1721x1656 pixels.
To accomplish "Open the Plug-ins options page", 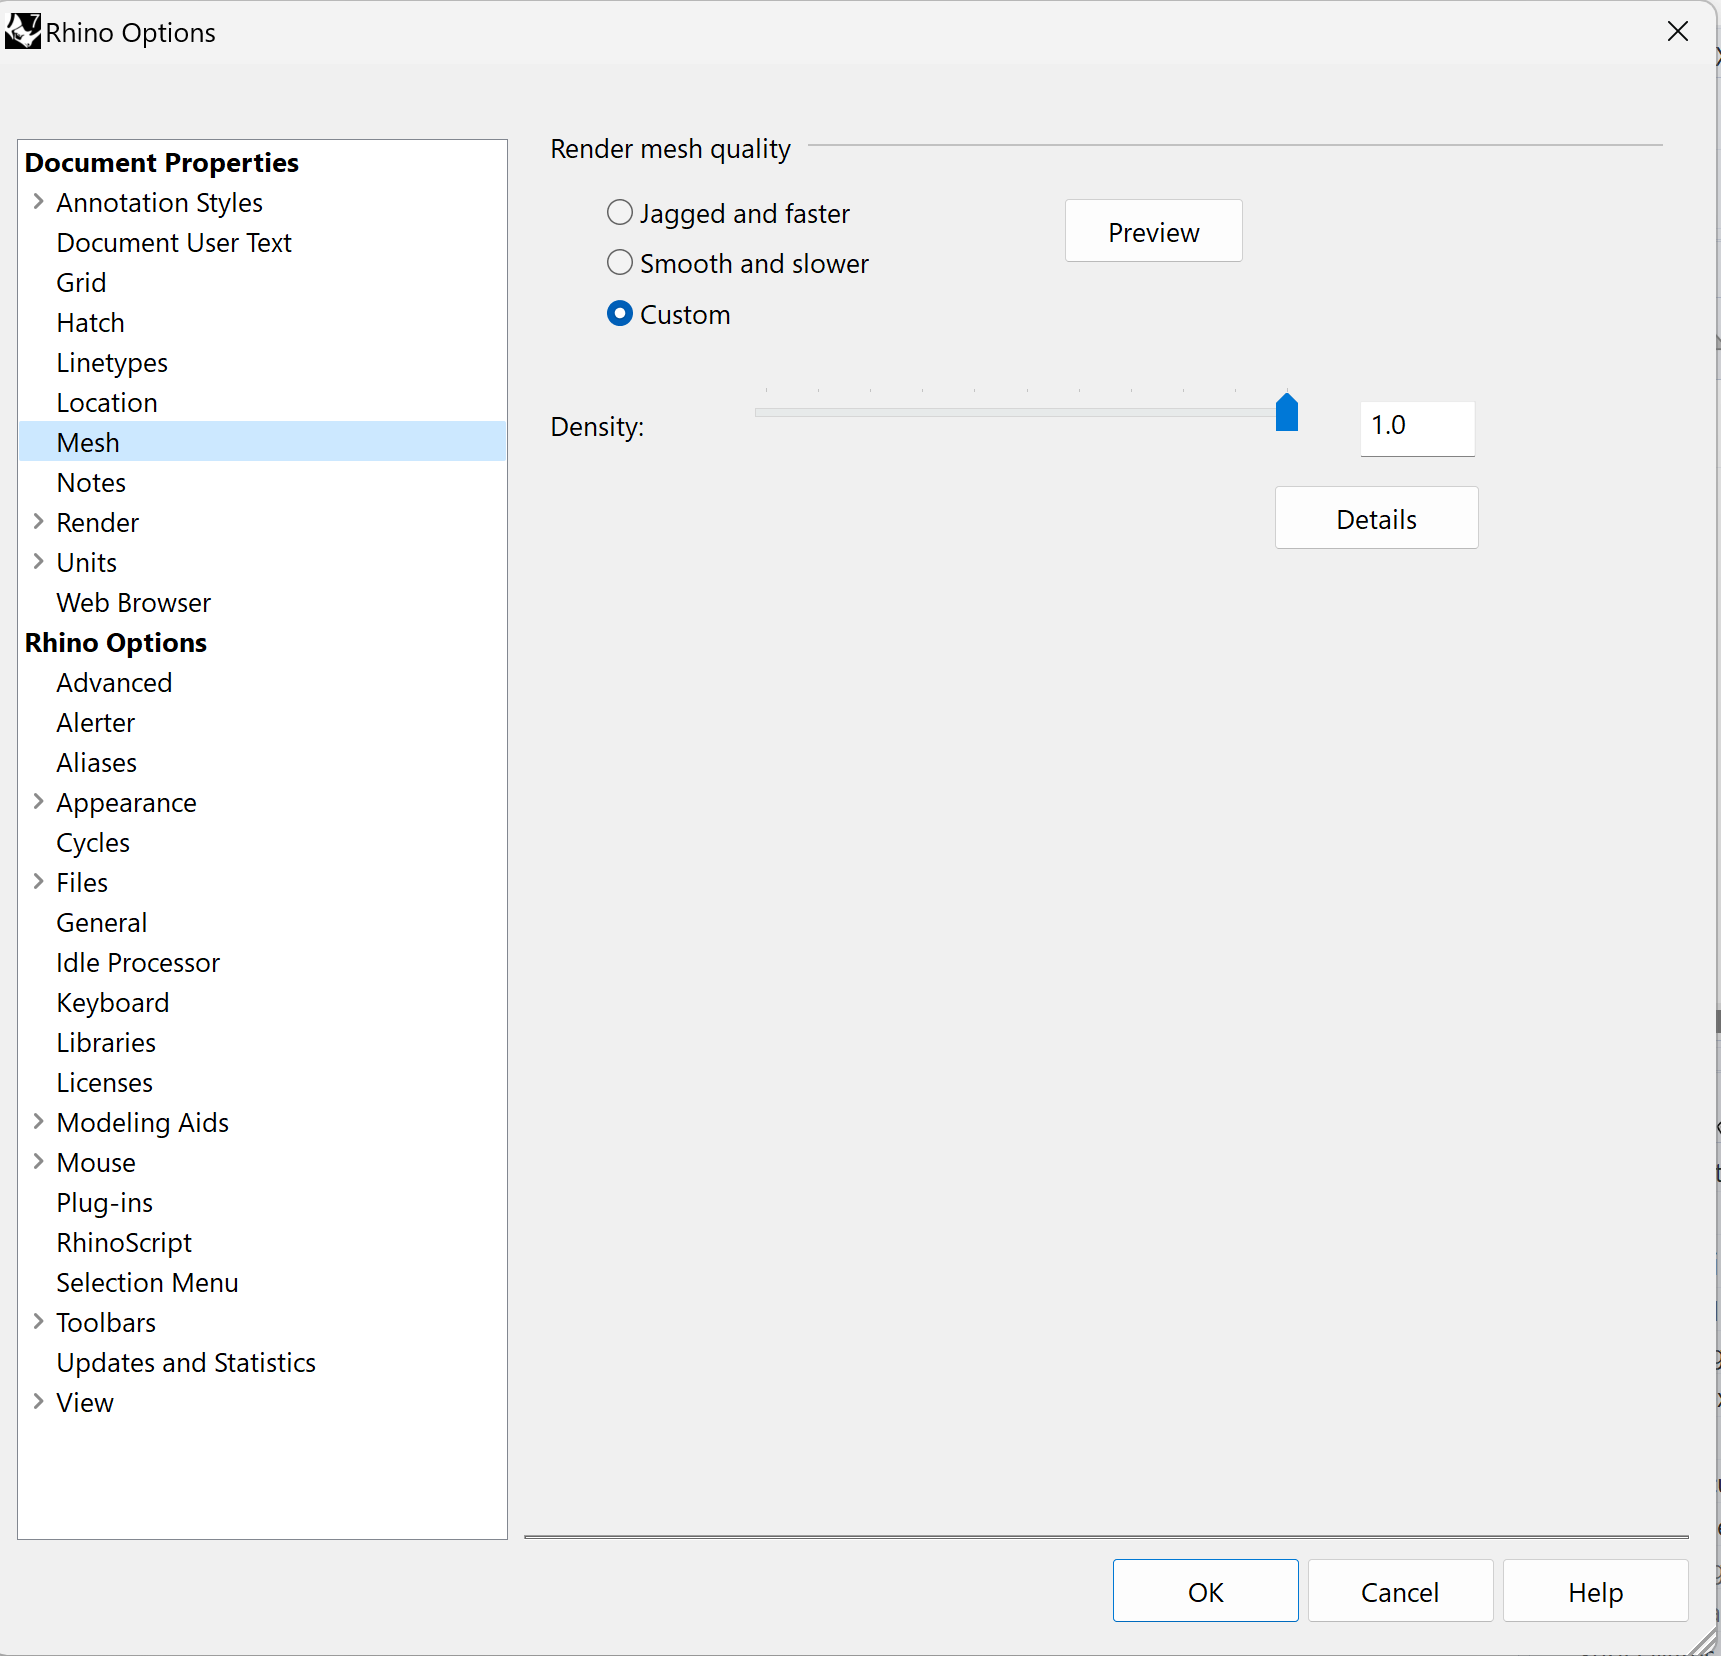I will click(x=105, y=1203).
